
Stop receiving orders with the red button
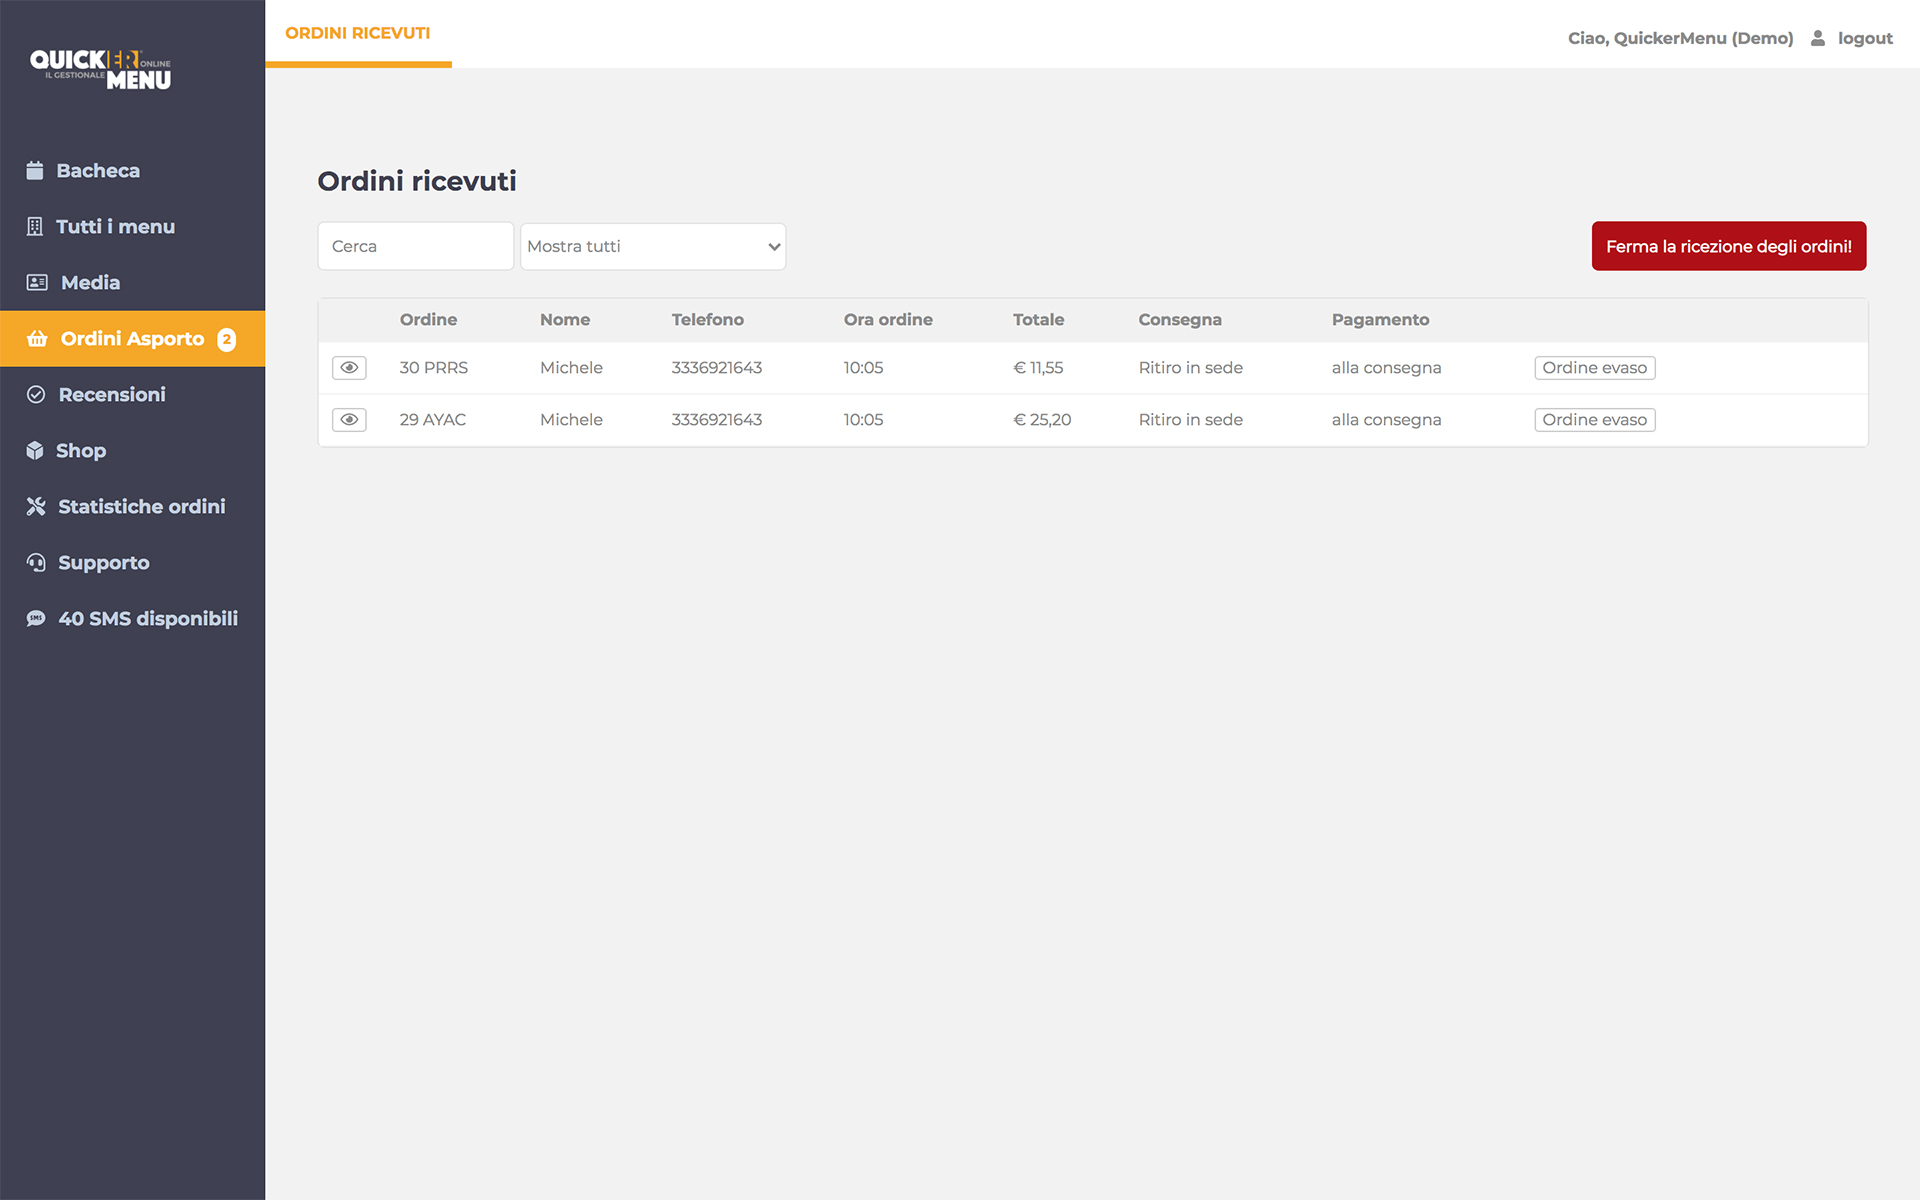click(x=1729, y=246)
